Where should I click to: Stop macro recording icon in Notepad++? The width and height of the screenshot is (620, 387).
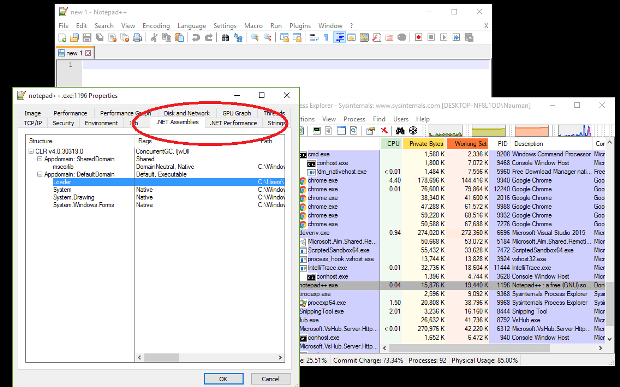[x=431, y=38]
